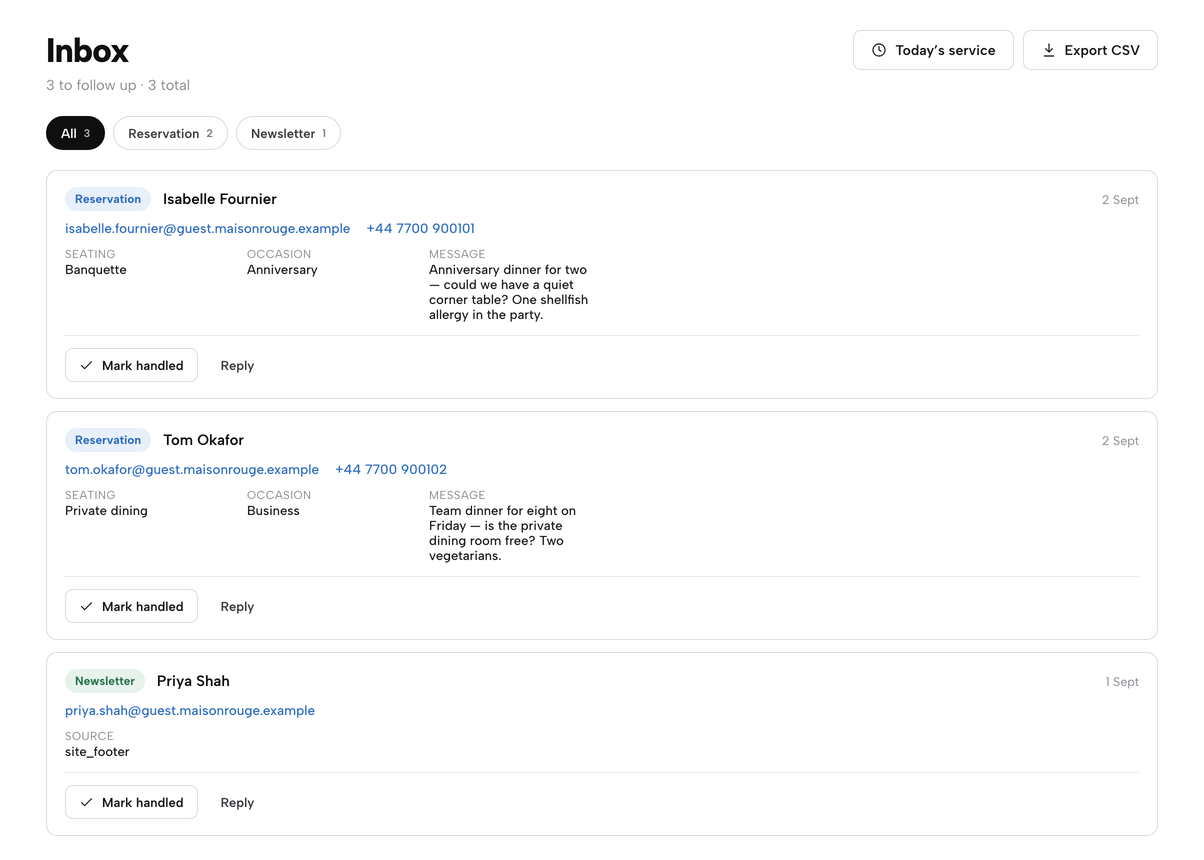Select the All filter tab
1204x860 pixels.
75,133
